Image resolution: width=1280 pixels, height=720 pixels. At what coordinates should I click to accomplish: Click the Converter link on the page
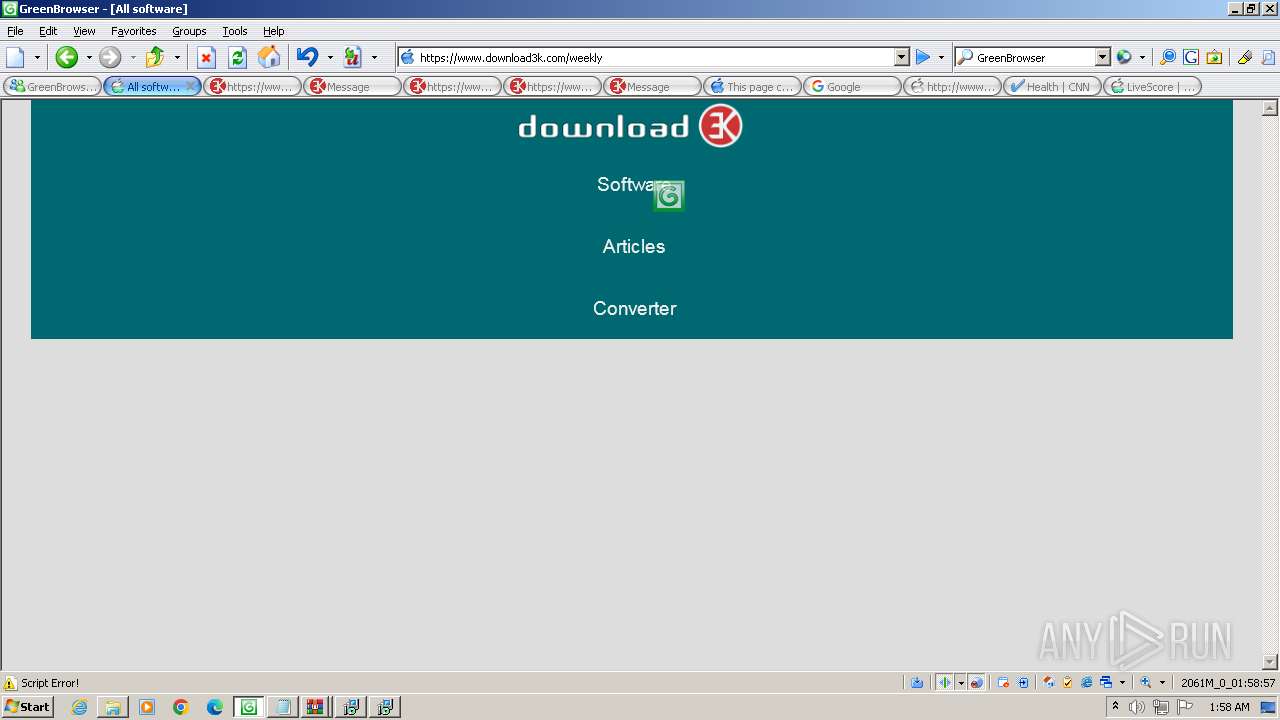pyautogui.click(x=635, y=308)
